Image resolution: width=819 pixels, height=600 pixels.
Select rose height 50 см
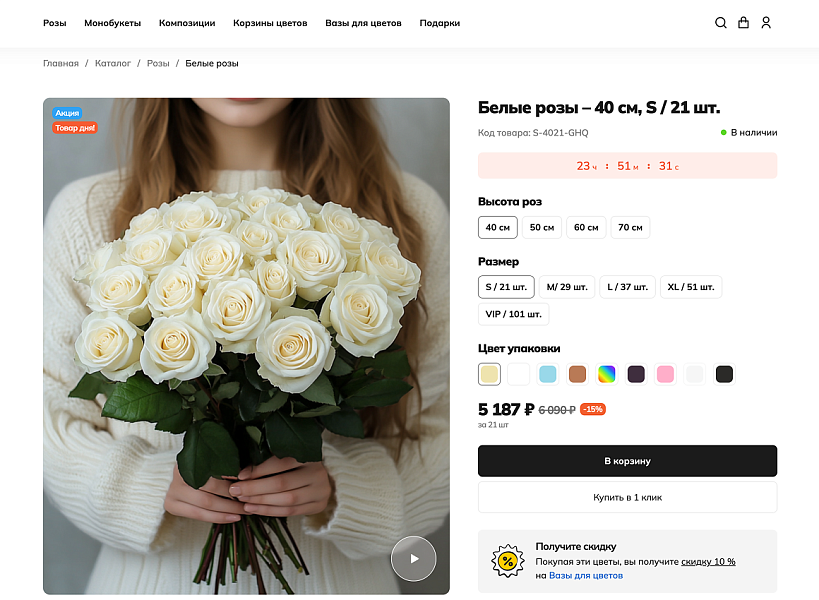click(x=541, y=227)
